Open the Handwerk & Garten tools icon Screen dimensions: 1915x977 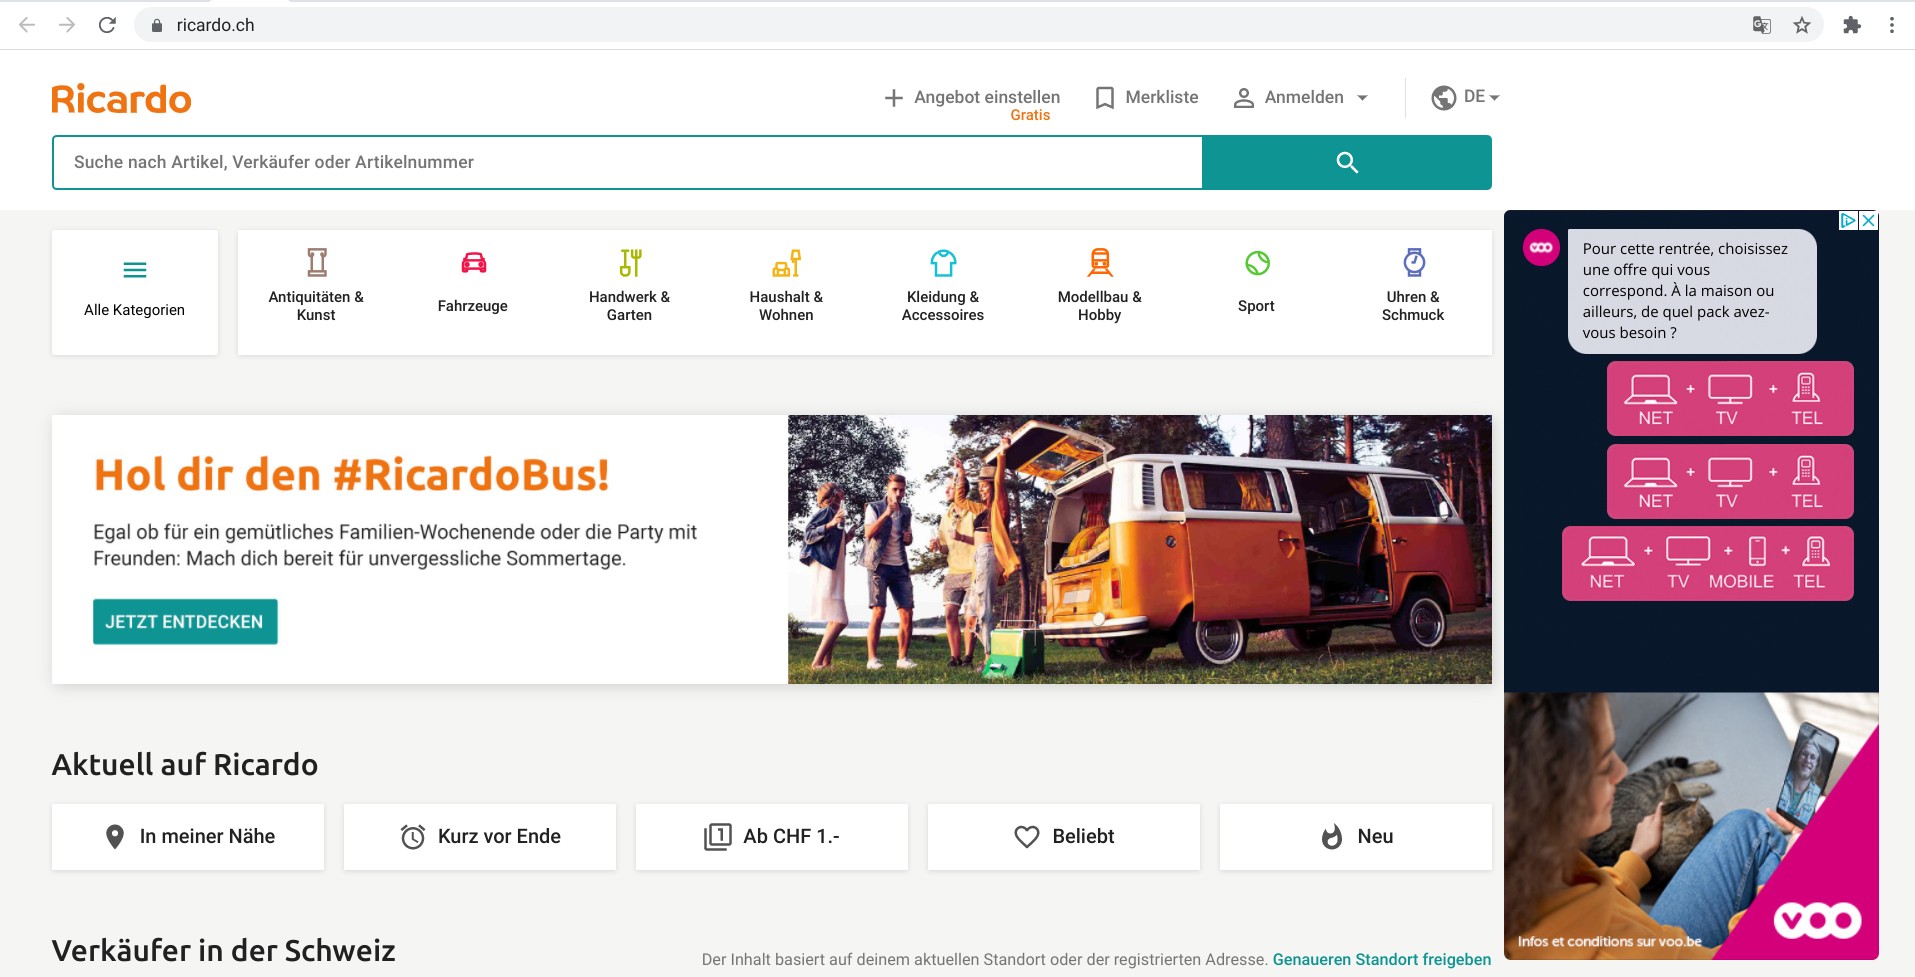tap(629, 263)
